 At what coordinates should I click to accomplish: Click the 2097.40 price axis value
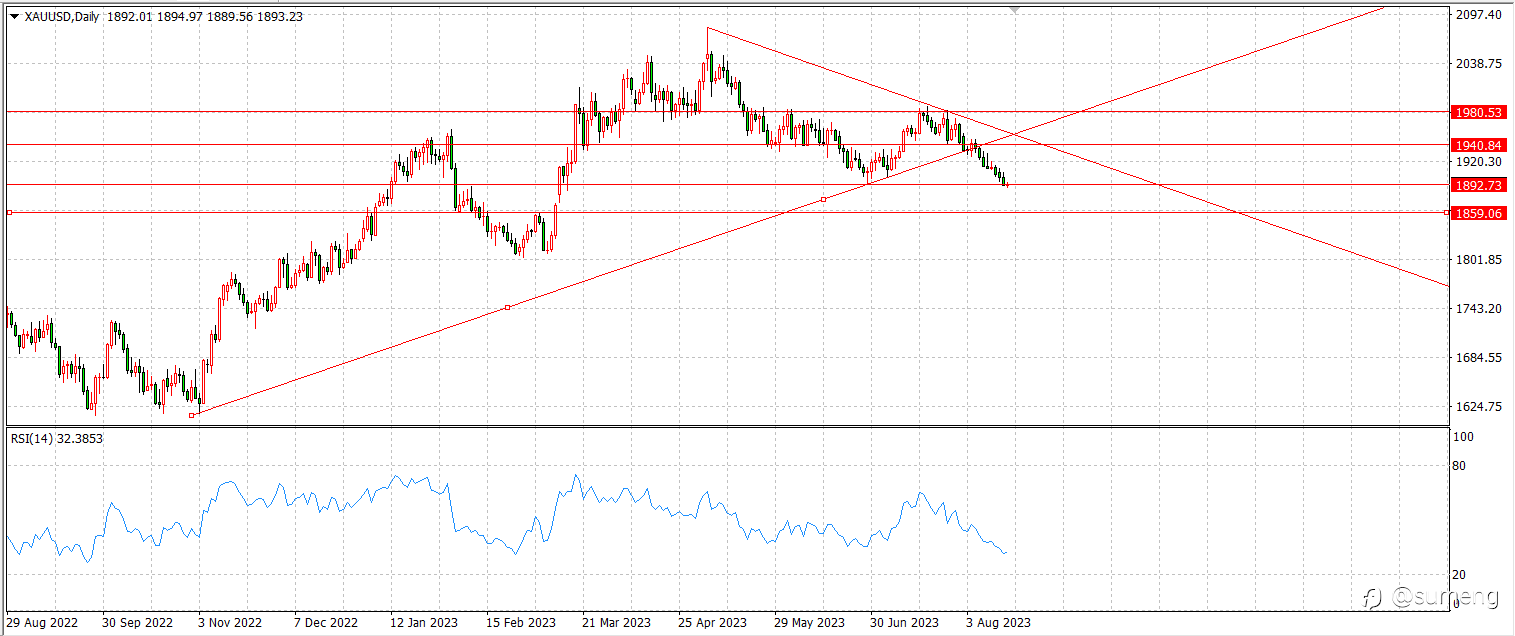(x=1480, y=15)
